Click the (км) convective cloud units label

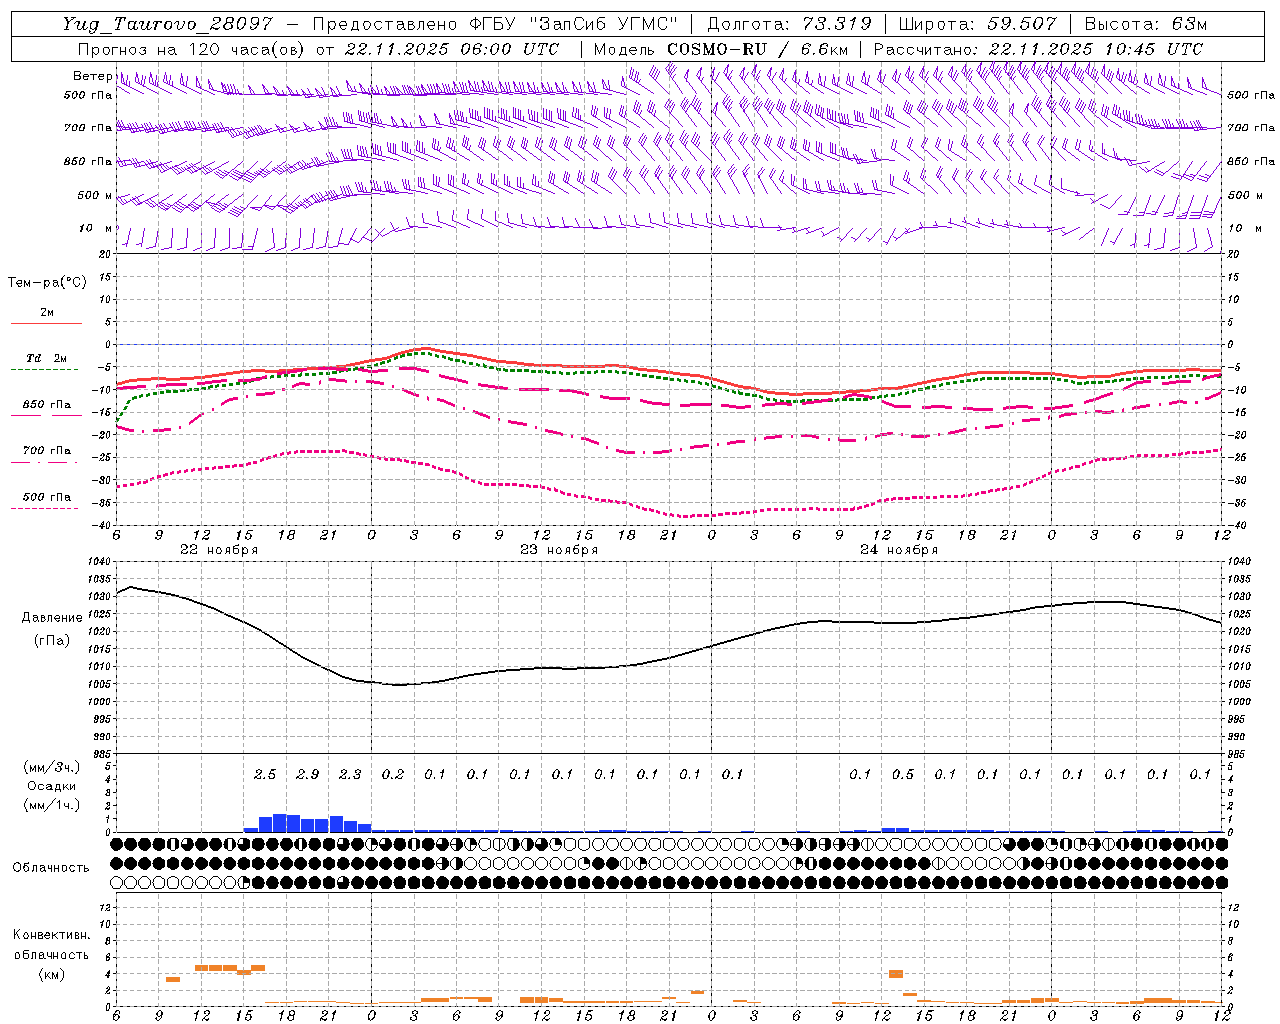pos(51,974)
